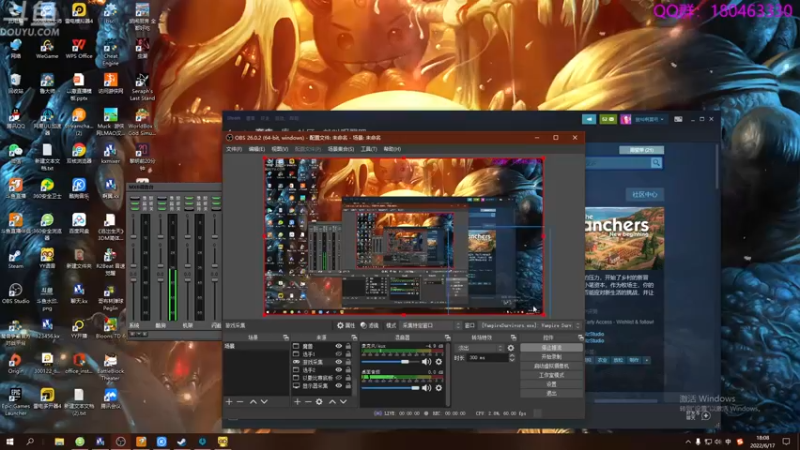Image resolution: width=800 pixels, height=450 pixels.
Task: Click the 启动虚拟摄像机 virtual camera button
Action: 551,366
